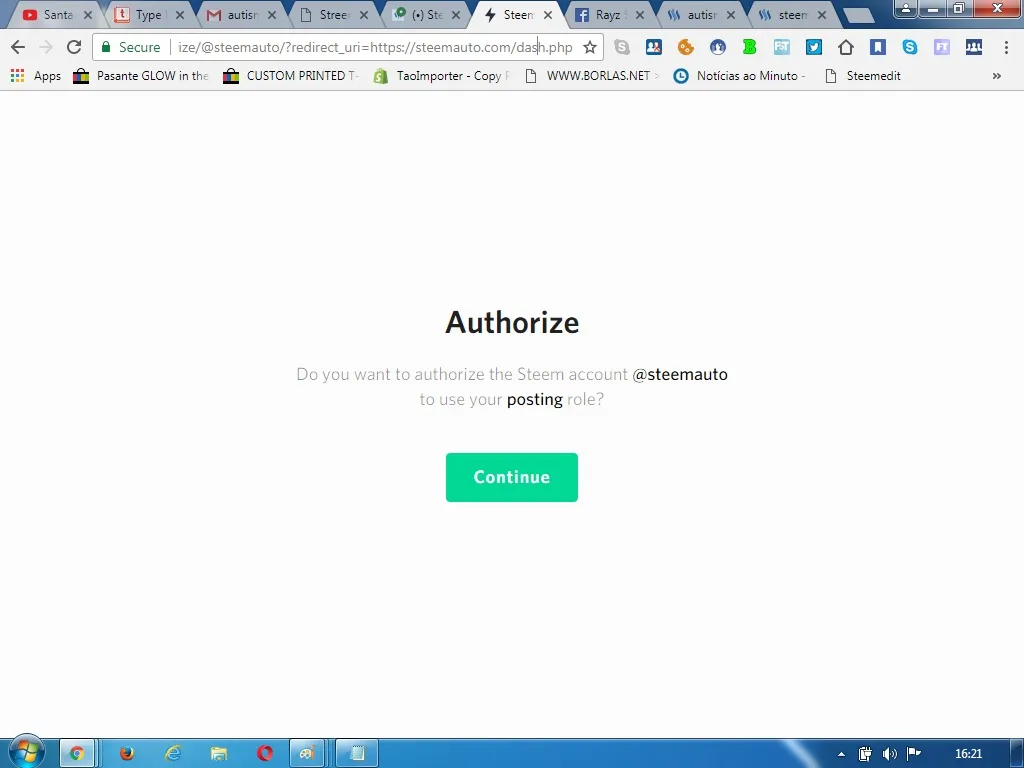Click the orange cookie extension icon
The height and width of the screenshot is (768, 1024).
pyautogui.click(x=685, y=47)
